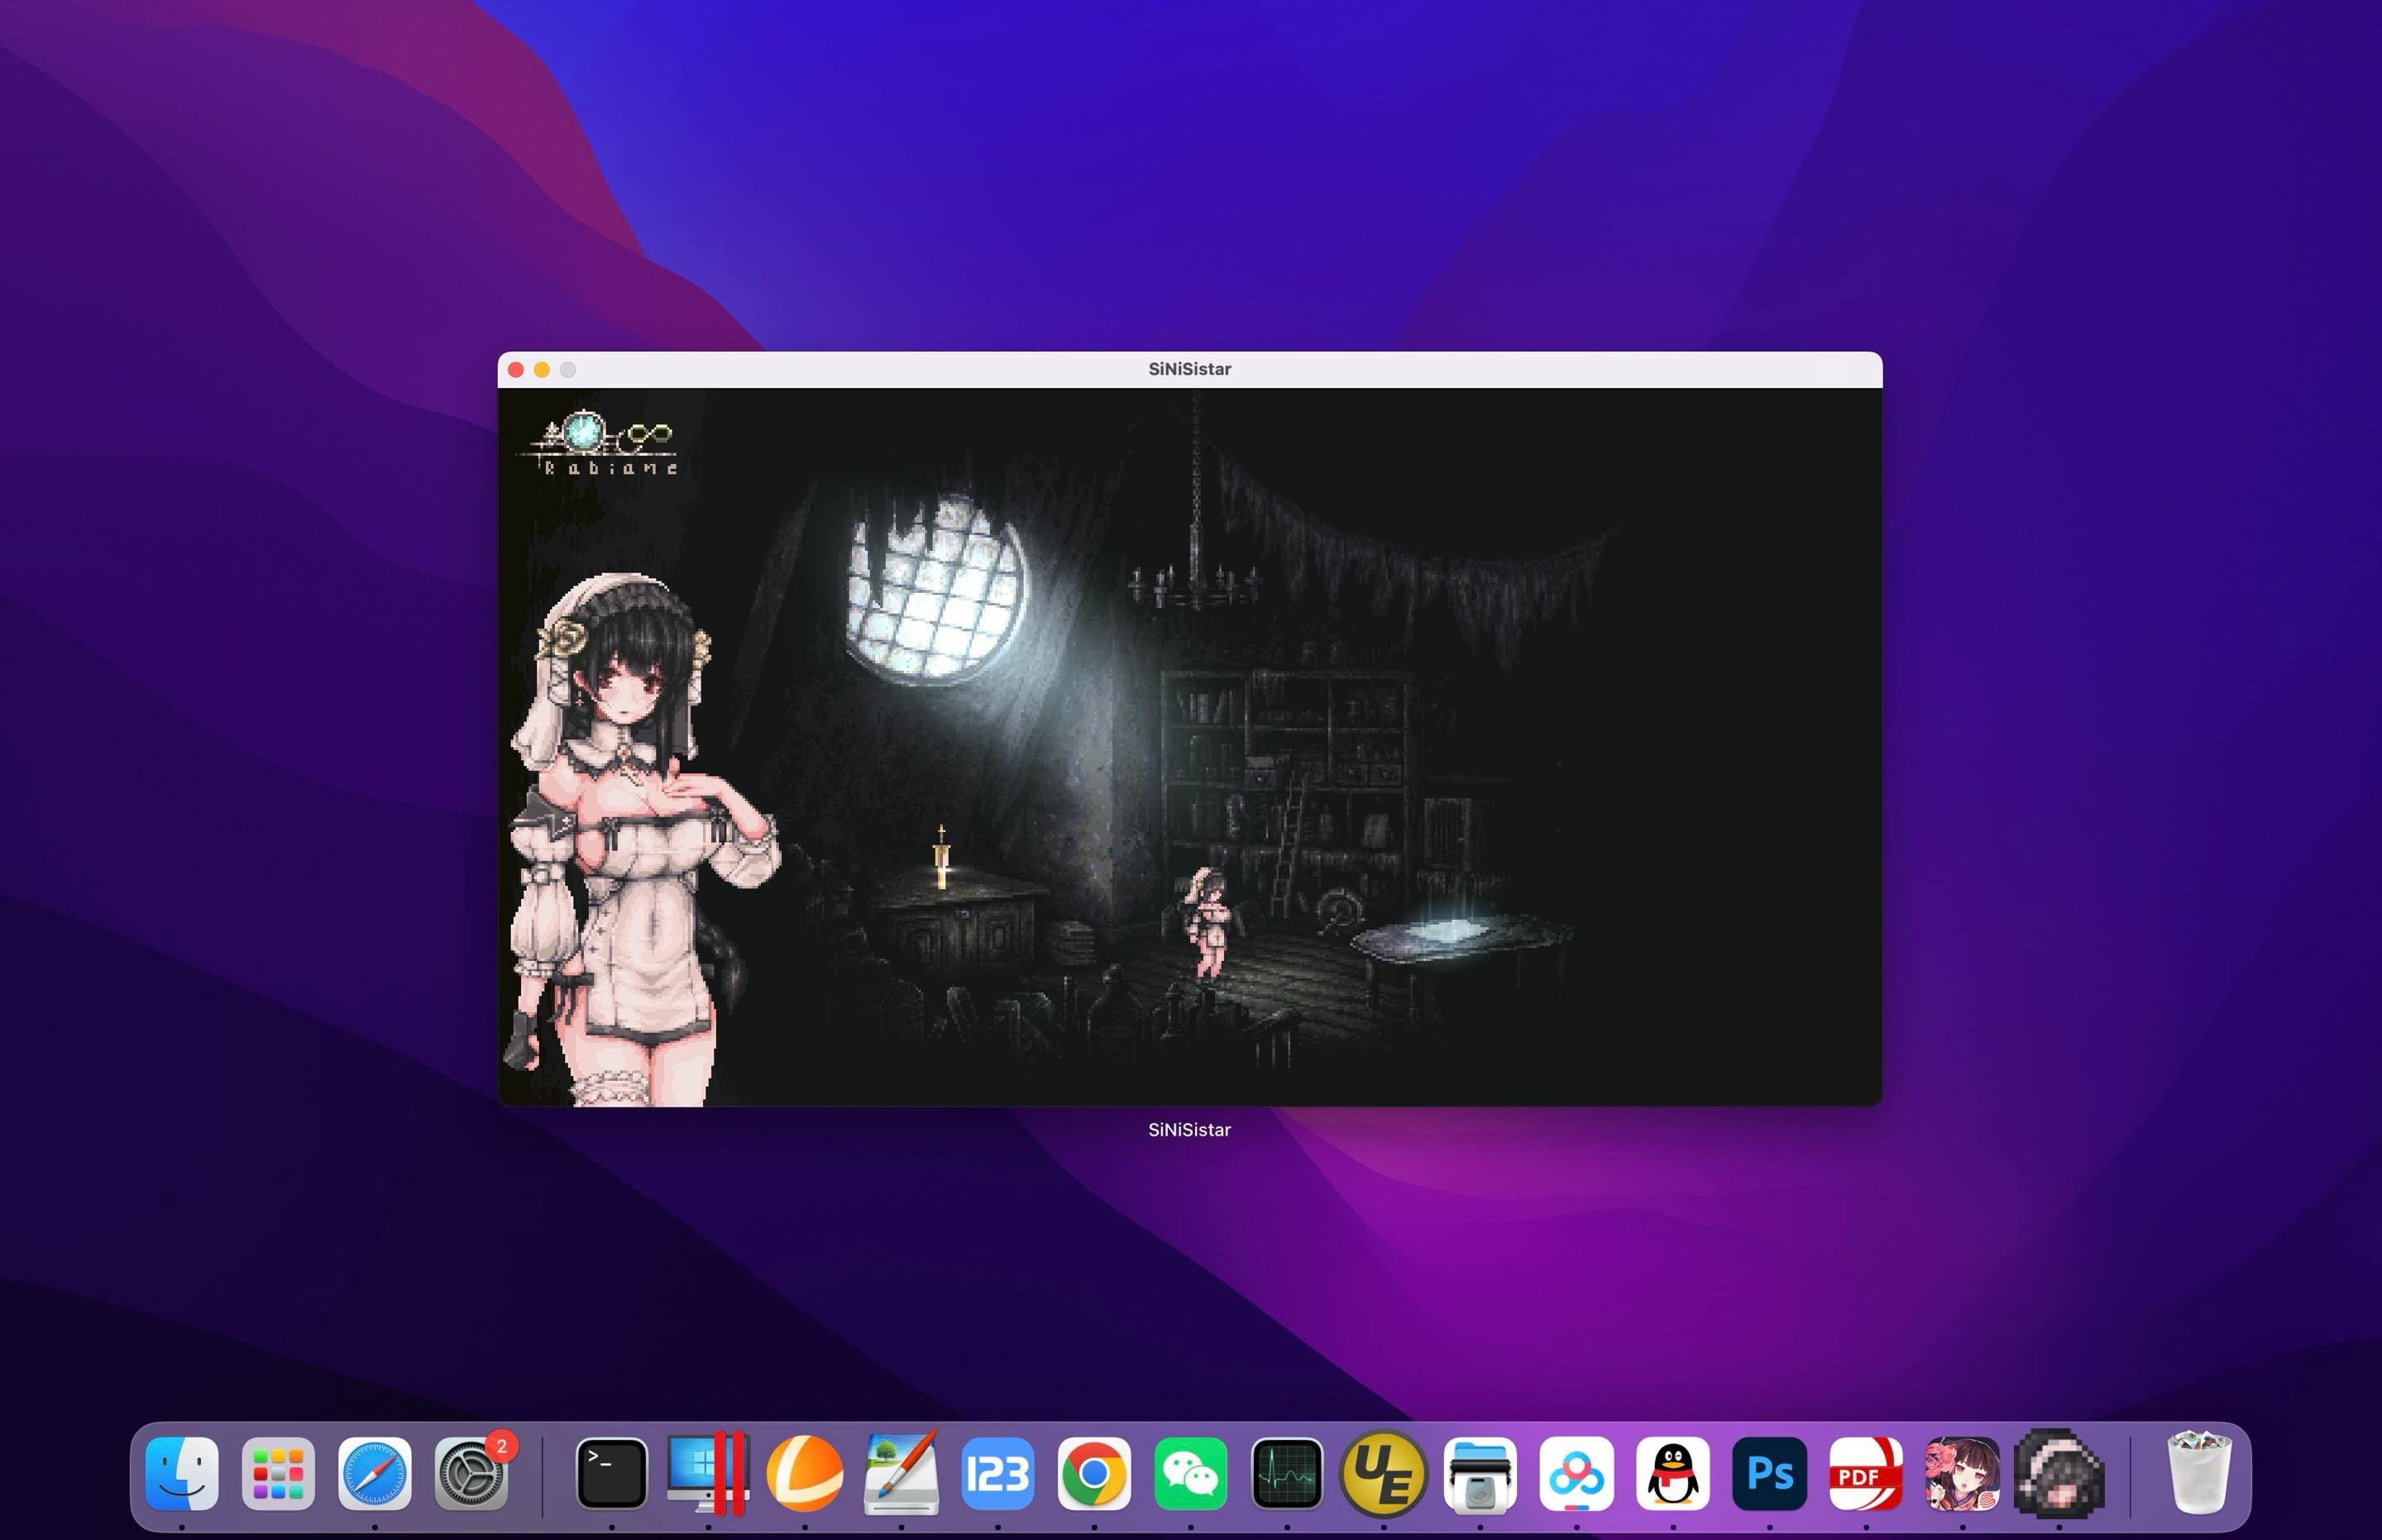2382x1540 pixels.
Task: Open the anime girl game icon
Action: tap(1962, 1474)
